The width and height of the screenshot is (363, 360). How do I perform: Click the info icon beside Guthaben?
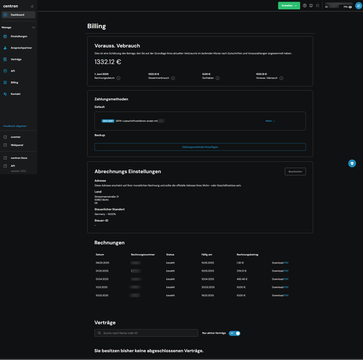218,78
